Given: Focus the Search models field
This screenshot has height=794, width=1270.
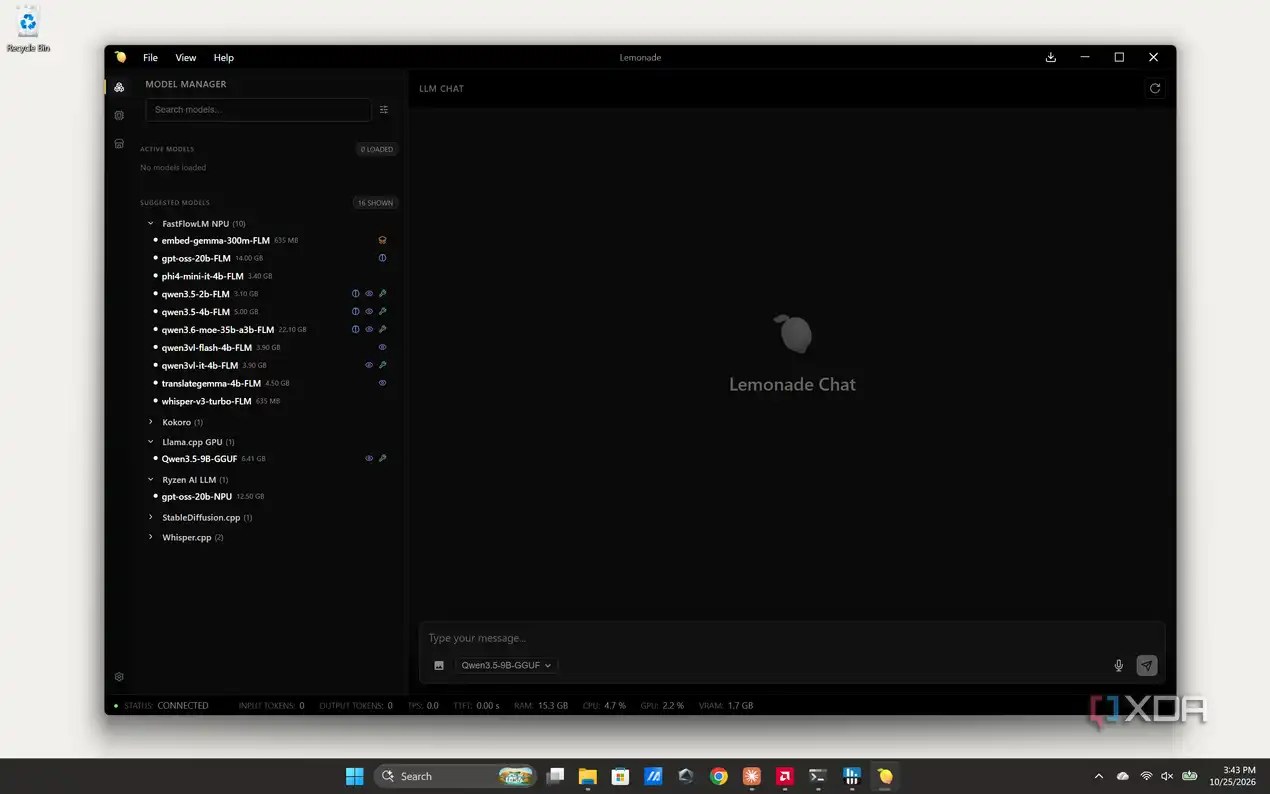Looking at the screenshot, I should 258,110.
